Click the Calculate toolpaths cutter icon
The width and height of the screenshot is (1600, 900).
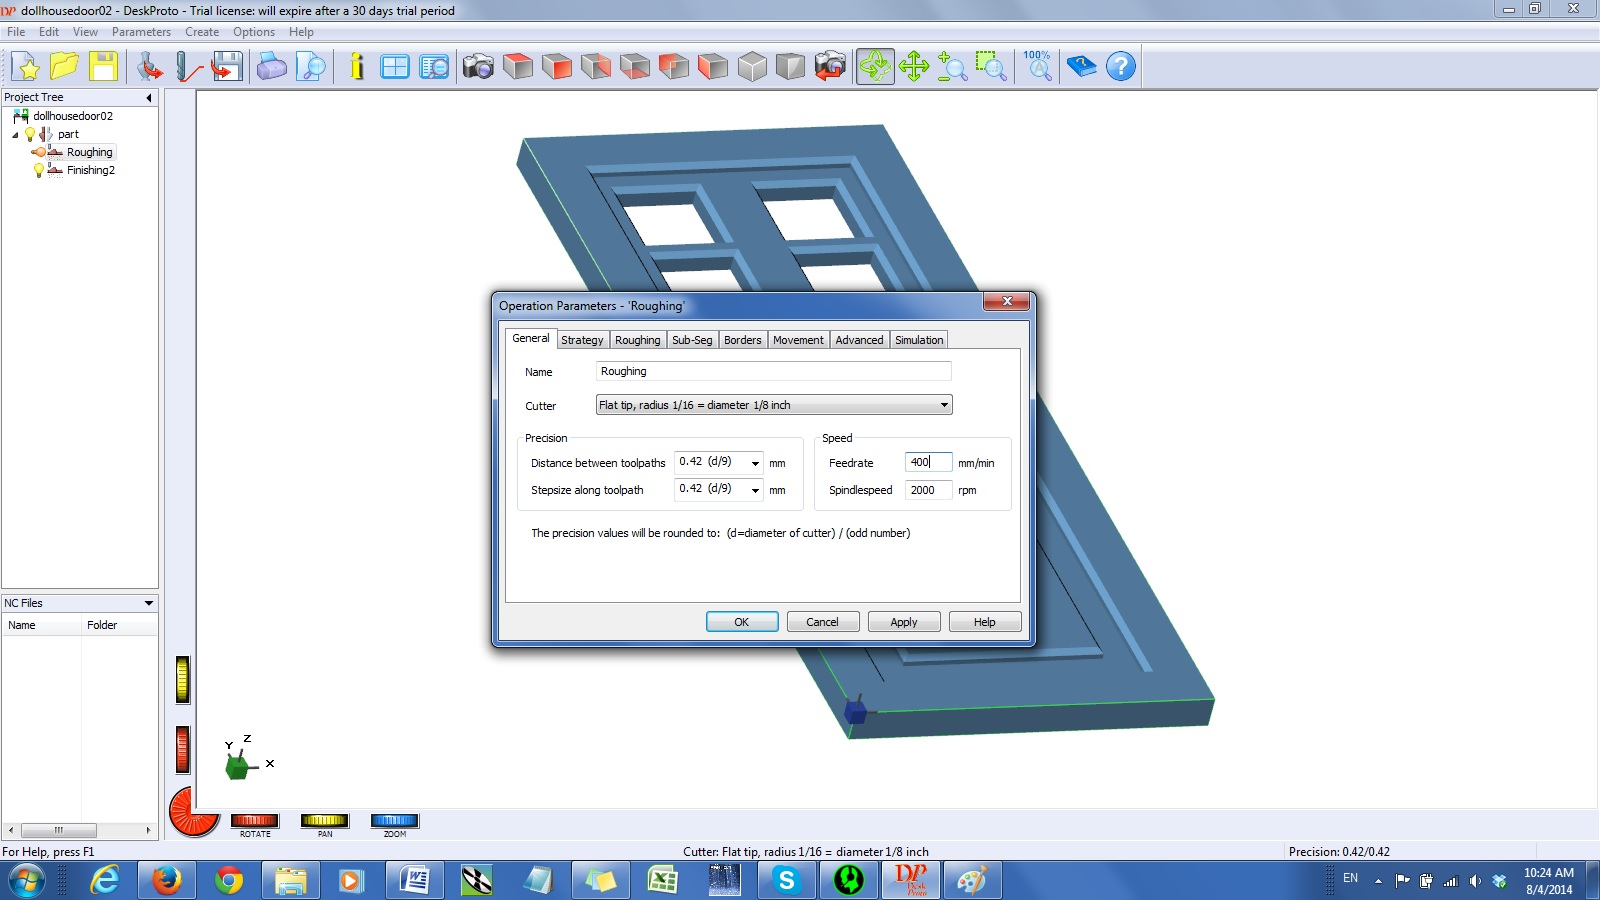pos(150,67)
